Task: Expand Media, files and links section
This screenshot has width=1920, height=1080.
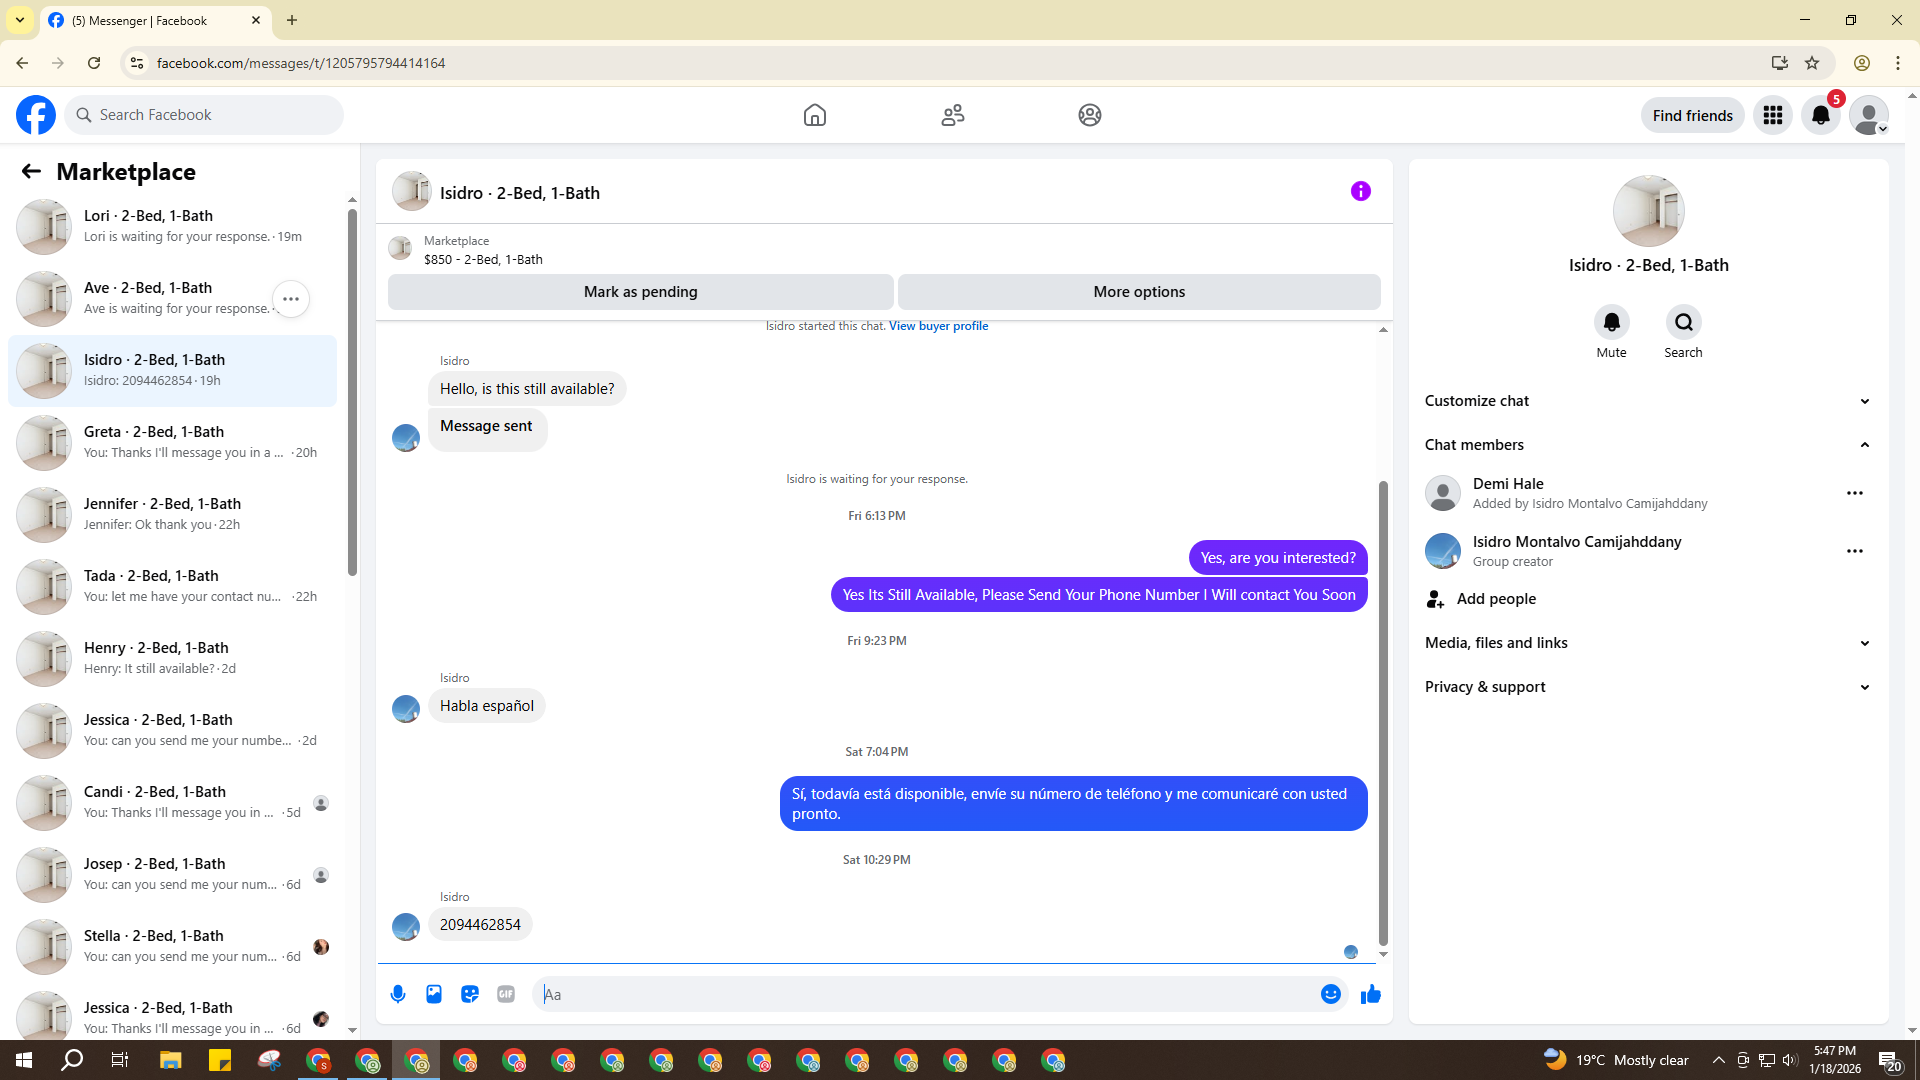Action: (1647, 643)
